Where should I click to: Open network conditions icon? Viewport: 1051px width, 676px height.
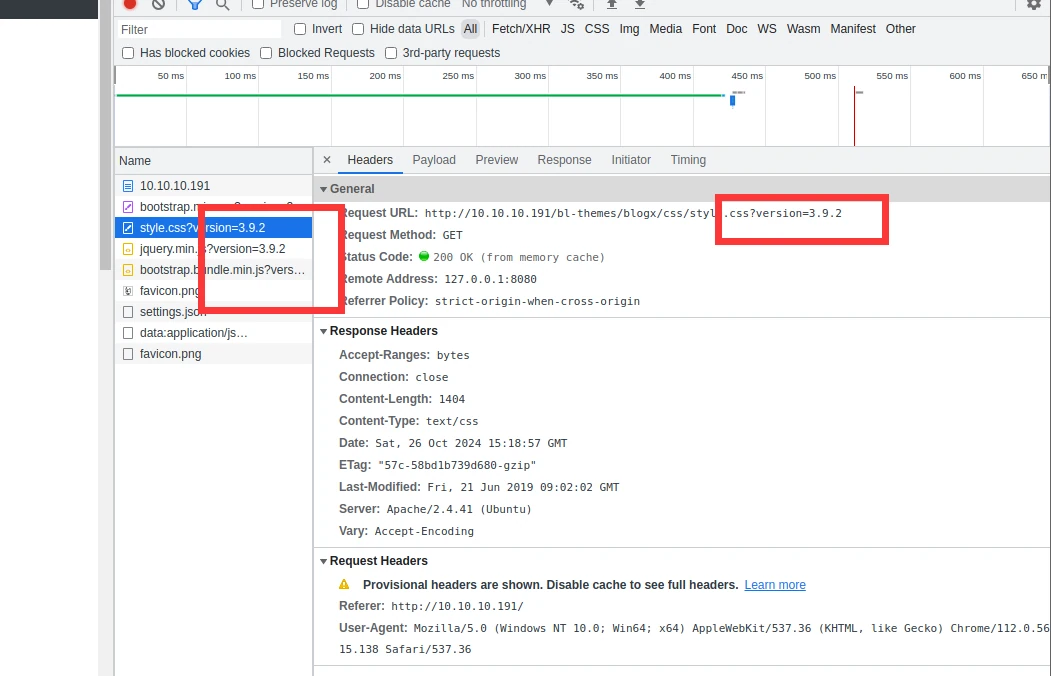576,4
